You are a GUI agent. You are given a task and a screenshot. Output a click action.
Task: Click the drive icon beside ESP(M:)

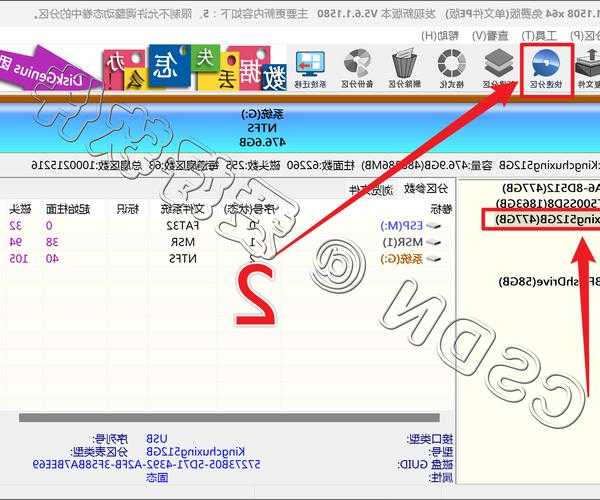(x=433, y=226)
